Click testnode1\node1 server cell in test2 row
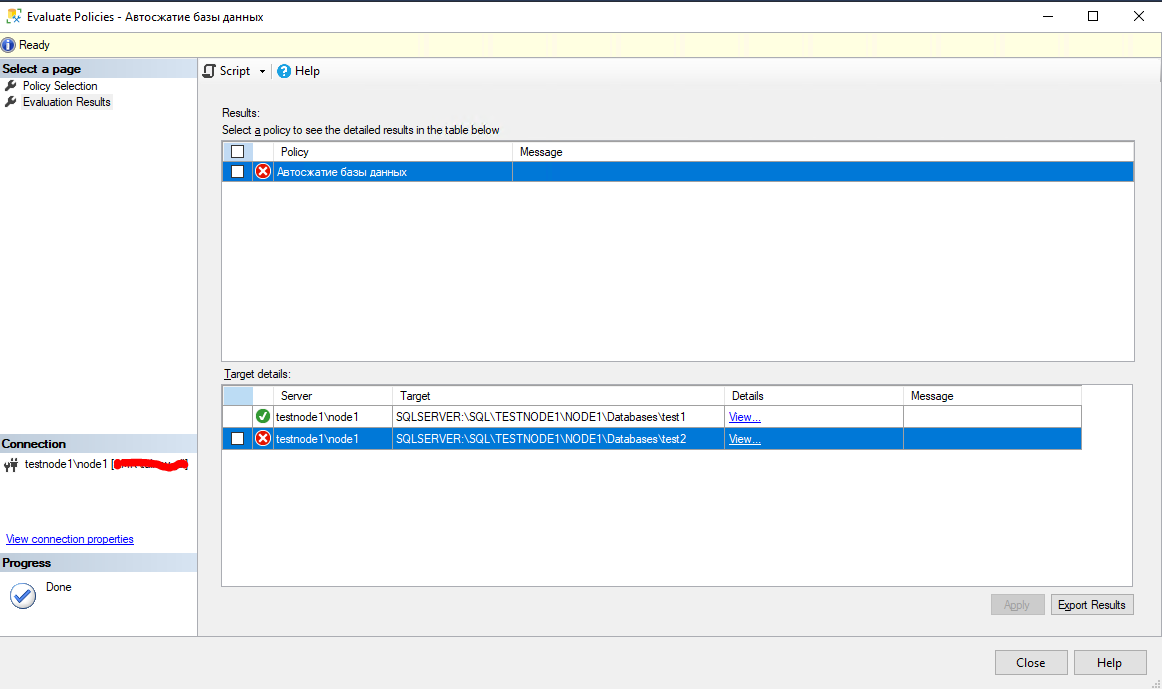The width and height of the screenshot is (1162, 689). coord(333,439)
